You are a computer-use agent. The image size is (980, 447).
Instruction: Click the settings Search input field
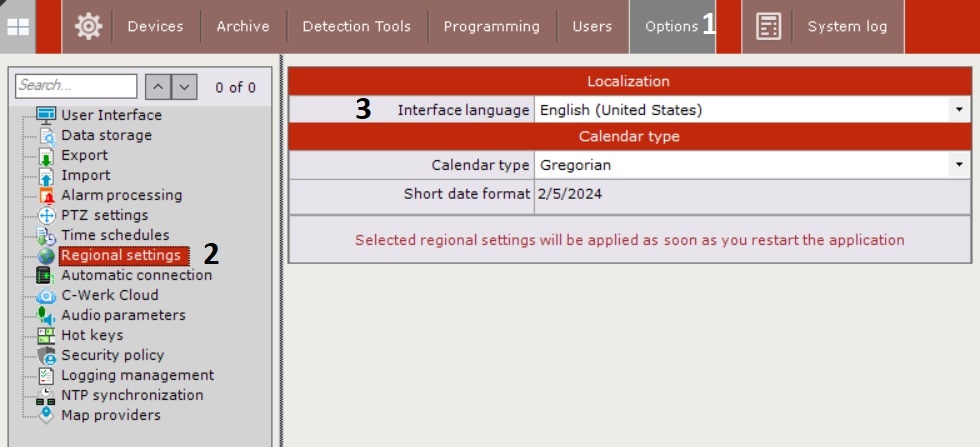(76, 86)
